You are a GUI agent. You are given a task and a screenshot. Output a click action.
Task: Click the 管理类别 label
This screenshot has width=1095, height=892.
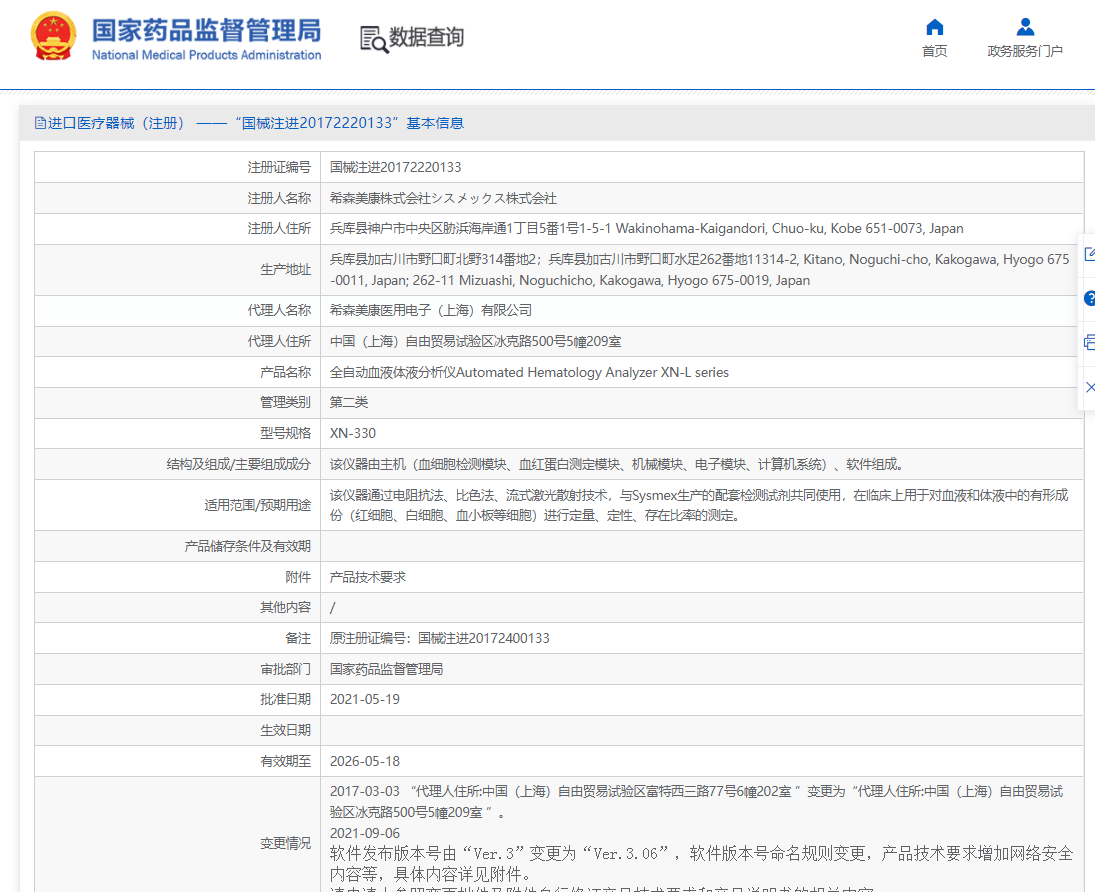click(286, 402)
